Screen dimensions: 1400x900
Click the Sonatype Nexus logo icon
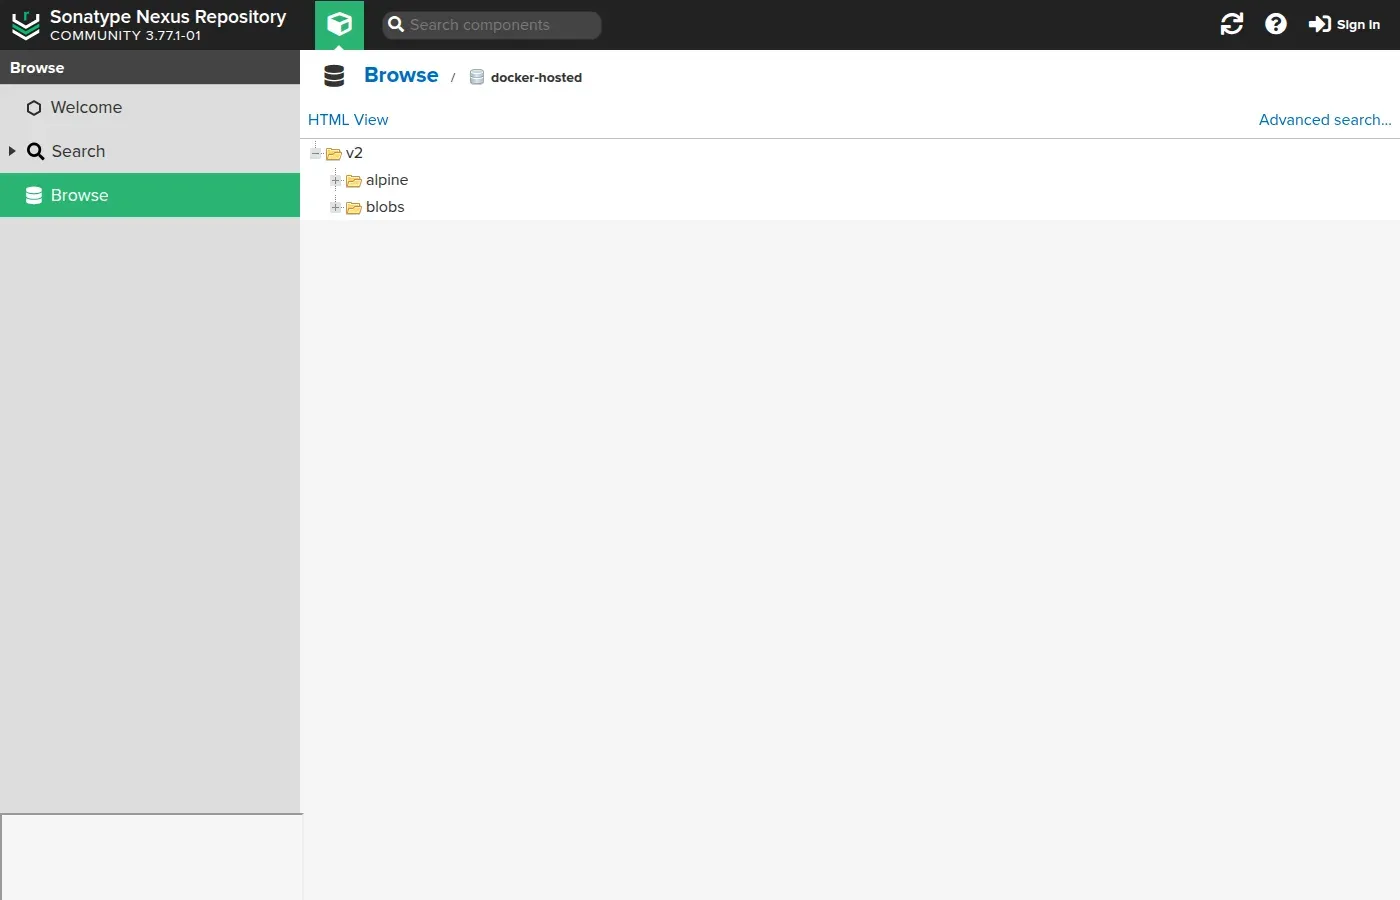pos(25,25)
